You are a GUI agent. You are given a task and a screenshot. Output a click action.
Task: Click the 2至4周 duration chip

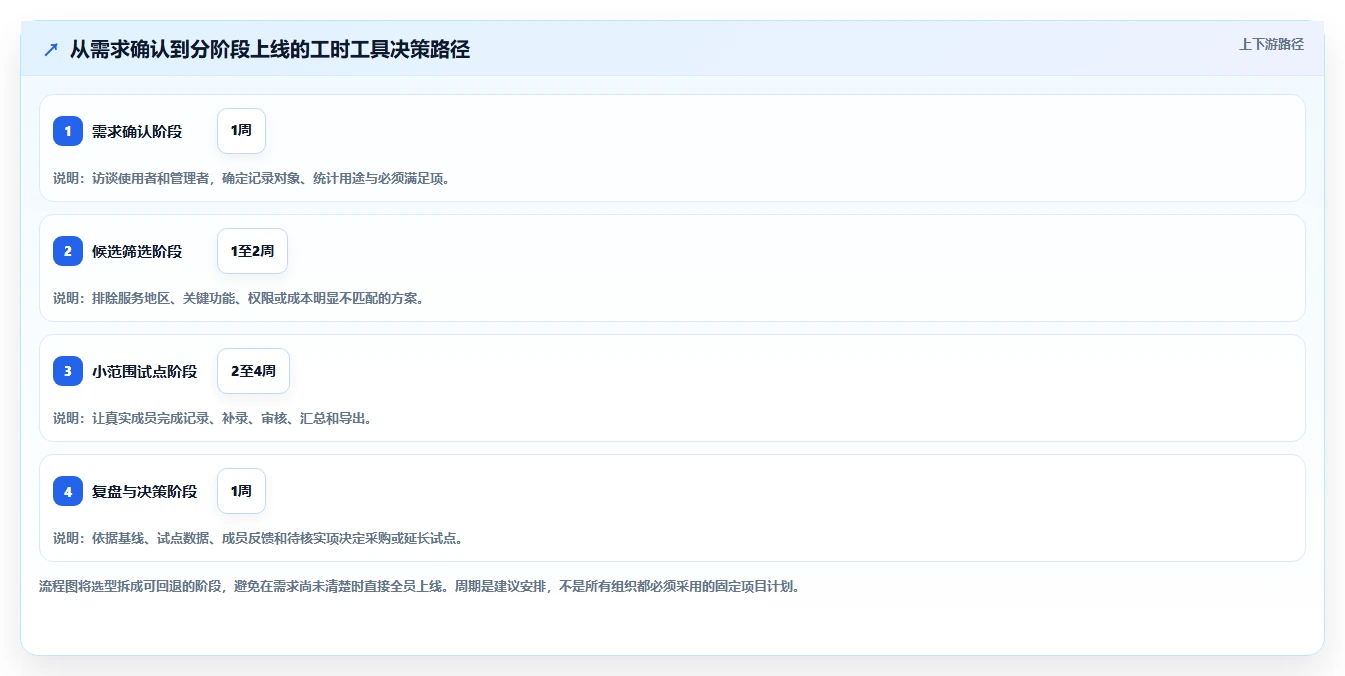(253, 371)
